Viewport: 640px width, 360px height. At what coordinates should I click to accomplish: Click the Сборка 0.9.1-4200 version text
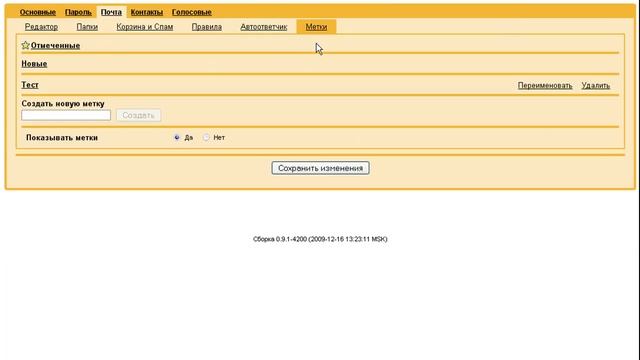(x=320, y=239)
